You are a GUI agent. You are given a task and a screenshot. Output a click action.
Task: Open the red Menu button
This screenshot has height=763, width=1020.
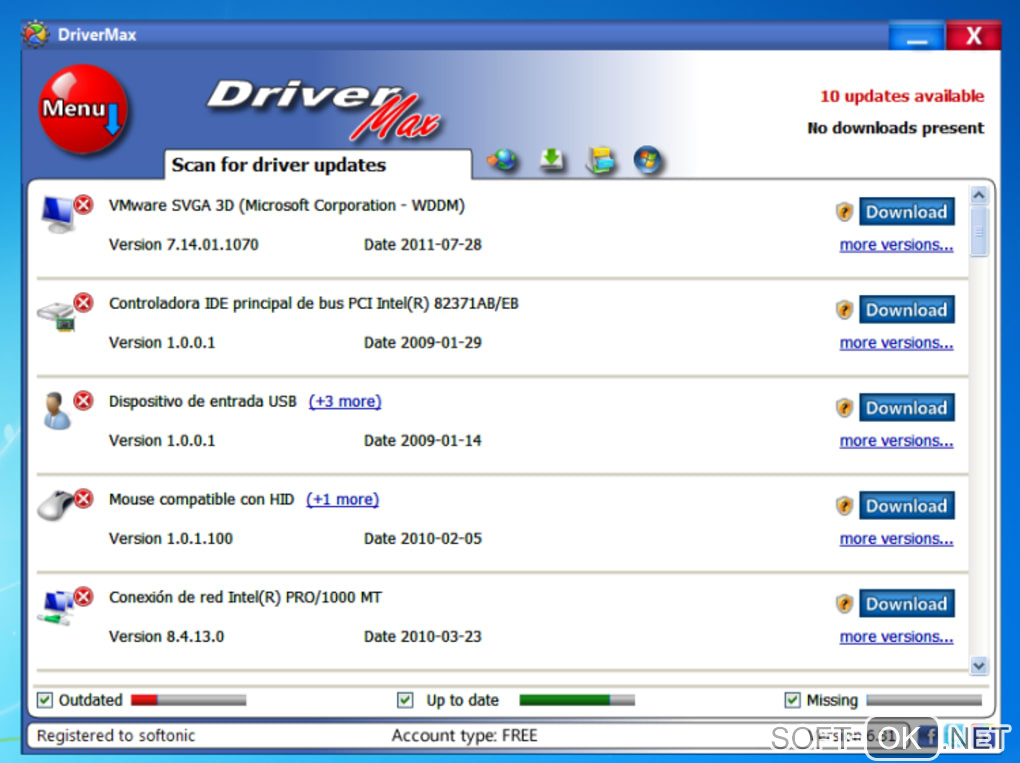83,109
